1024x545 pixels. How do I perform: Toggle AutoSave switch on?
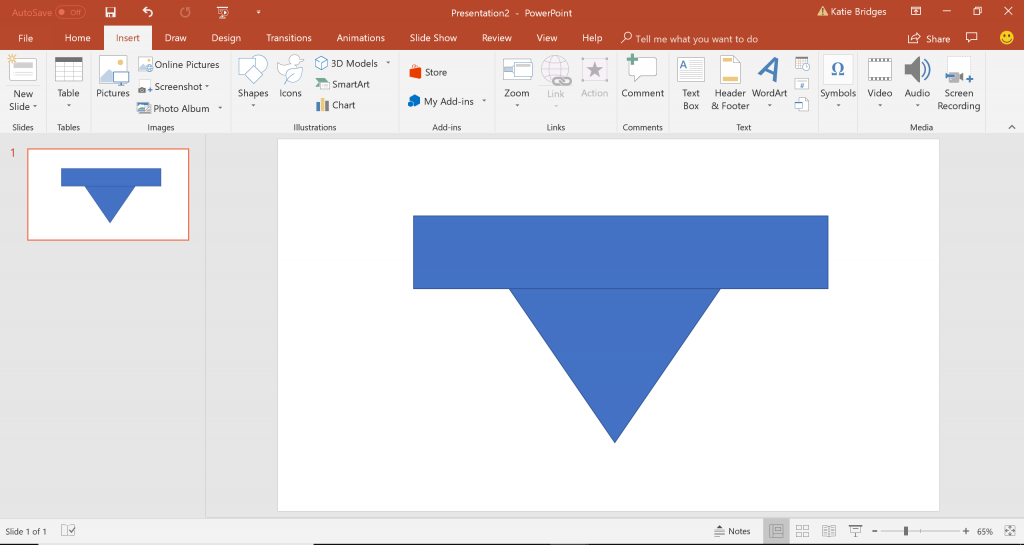tap(70, 12)
